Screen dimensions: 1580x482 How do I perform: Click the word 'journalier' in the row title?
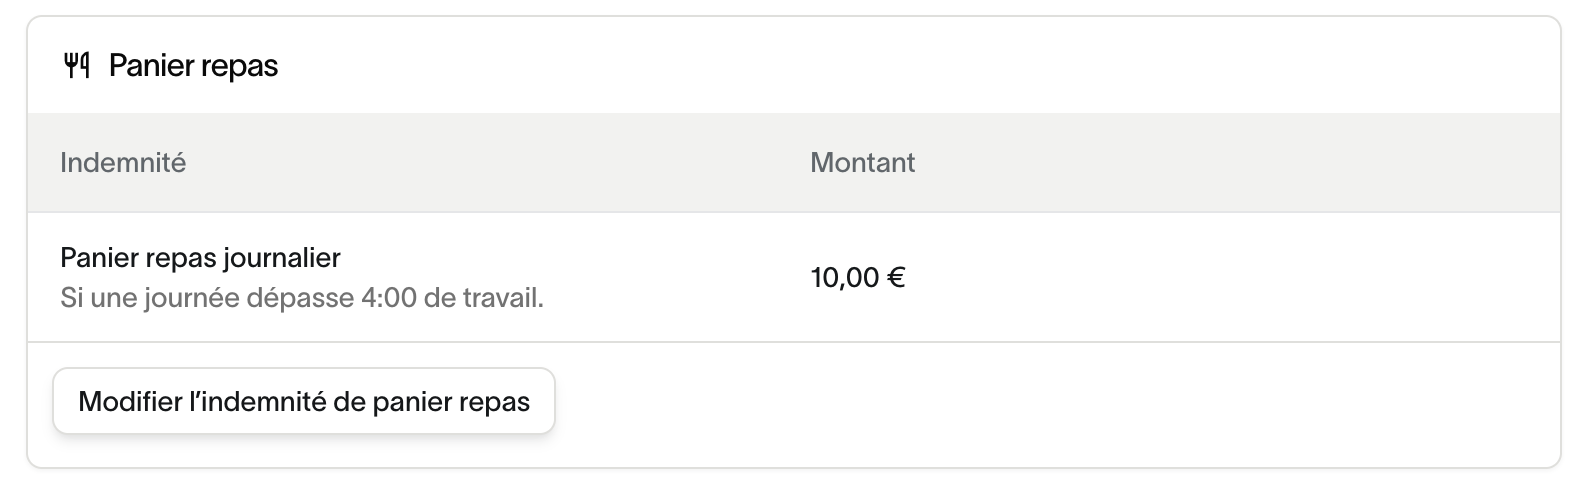282,258
